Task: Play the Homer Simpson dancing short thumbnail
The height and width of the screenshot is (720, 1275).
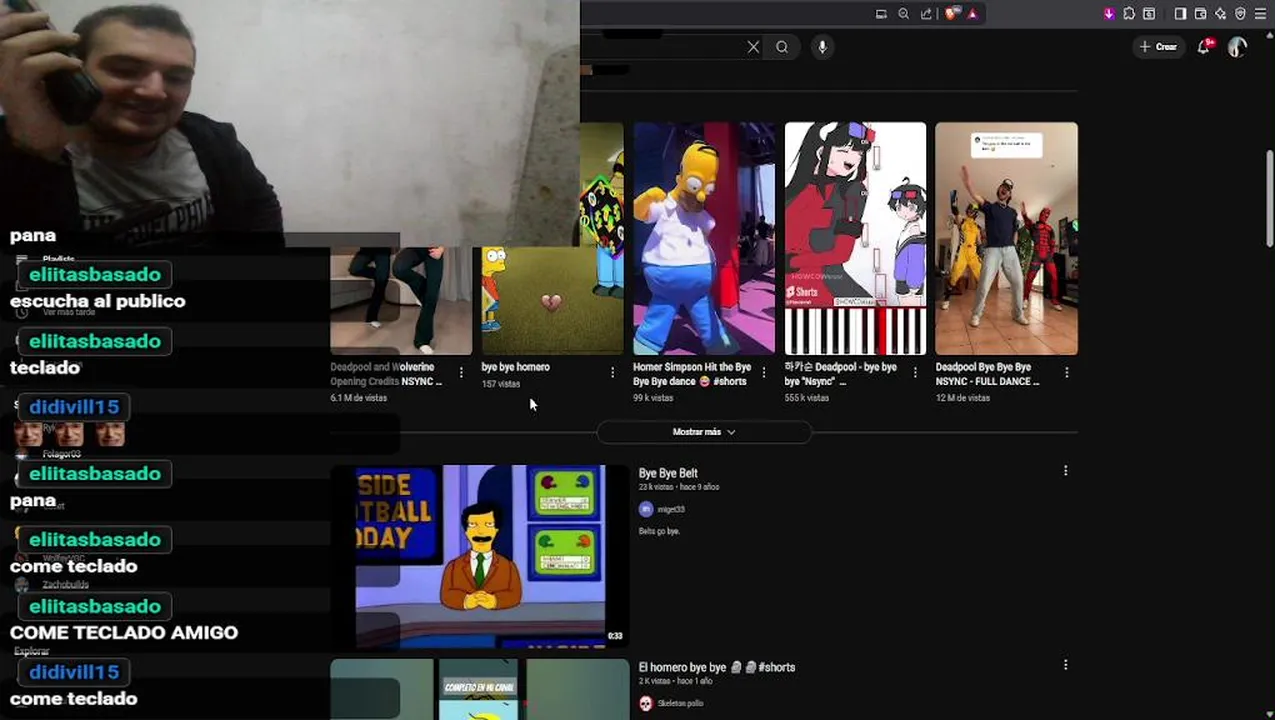Action: point(704,238)
